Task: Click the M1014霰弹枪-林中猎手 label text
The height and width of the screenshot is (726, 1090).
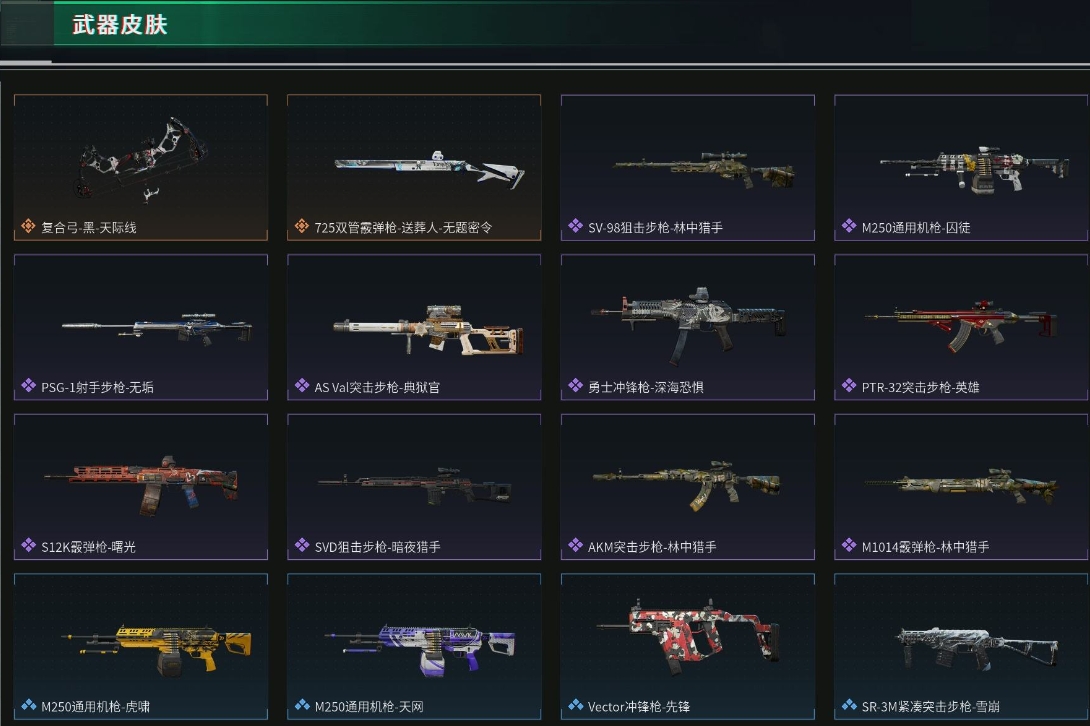Action: pyautogui.click(x=925, y=547)
